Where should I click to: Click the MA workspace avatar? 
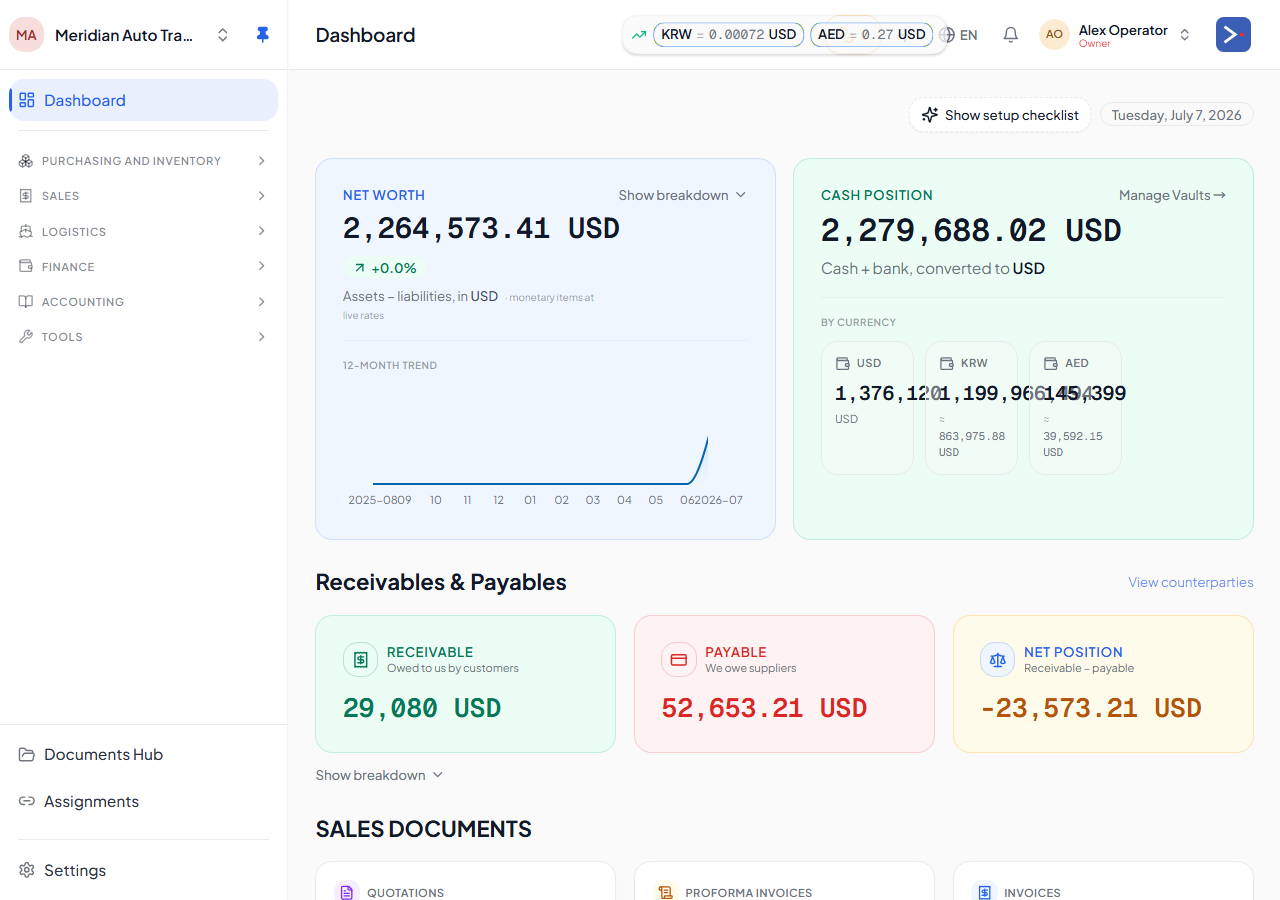[26, 35]
